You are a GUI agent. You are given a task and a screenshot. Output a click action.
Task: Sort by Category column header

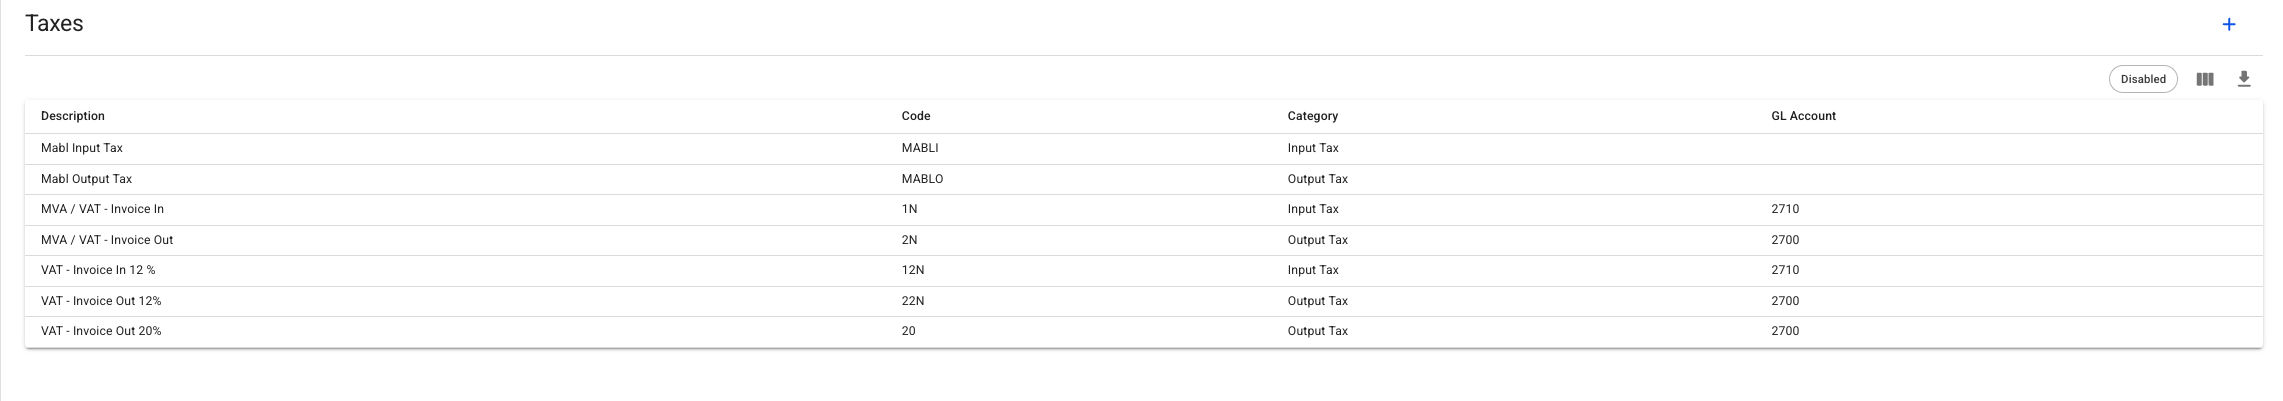tap(1312, 116)
